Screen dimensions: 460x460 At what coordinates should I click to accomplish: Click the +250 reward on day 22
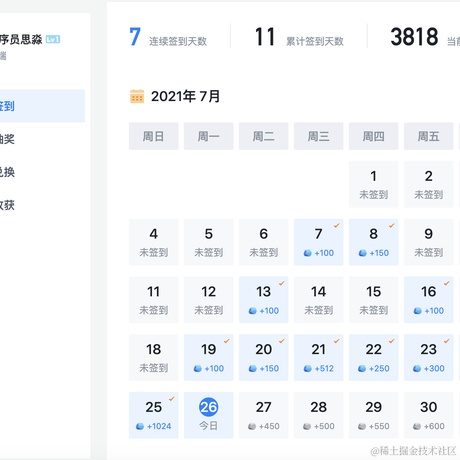click(379, 368)
